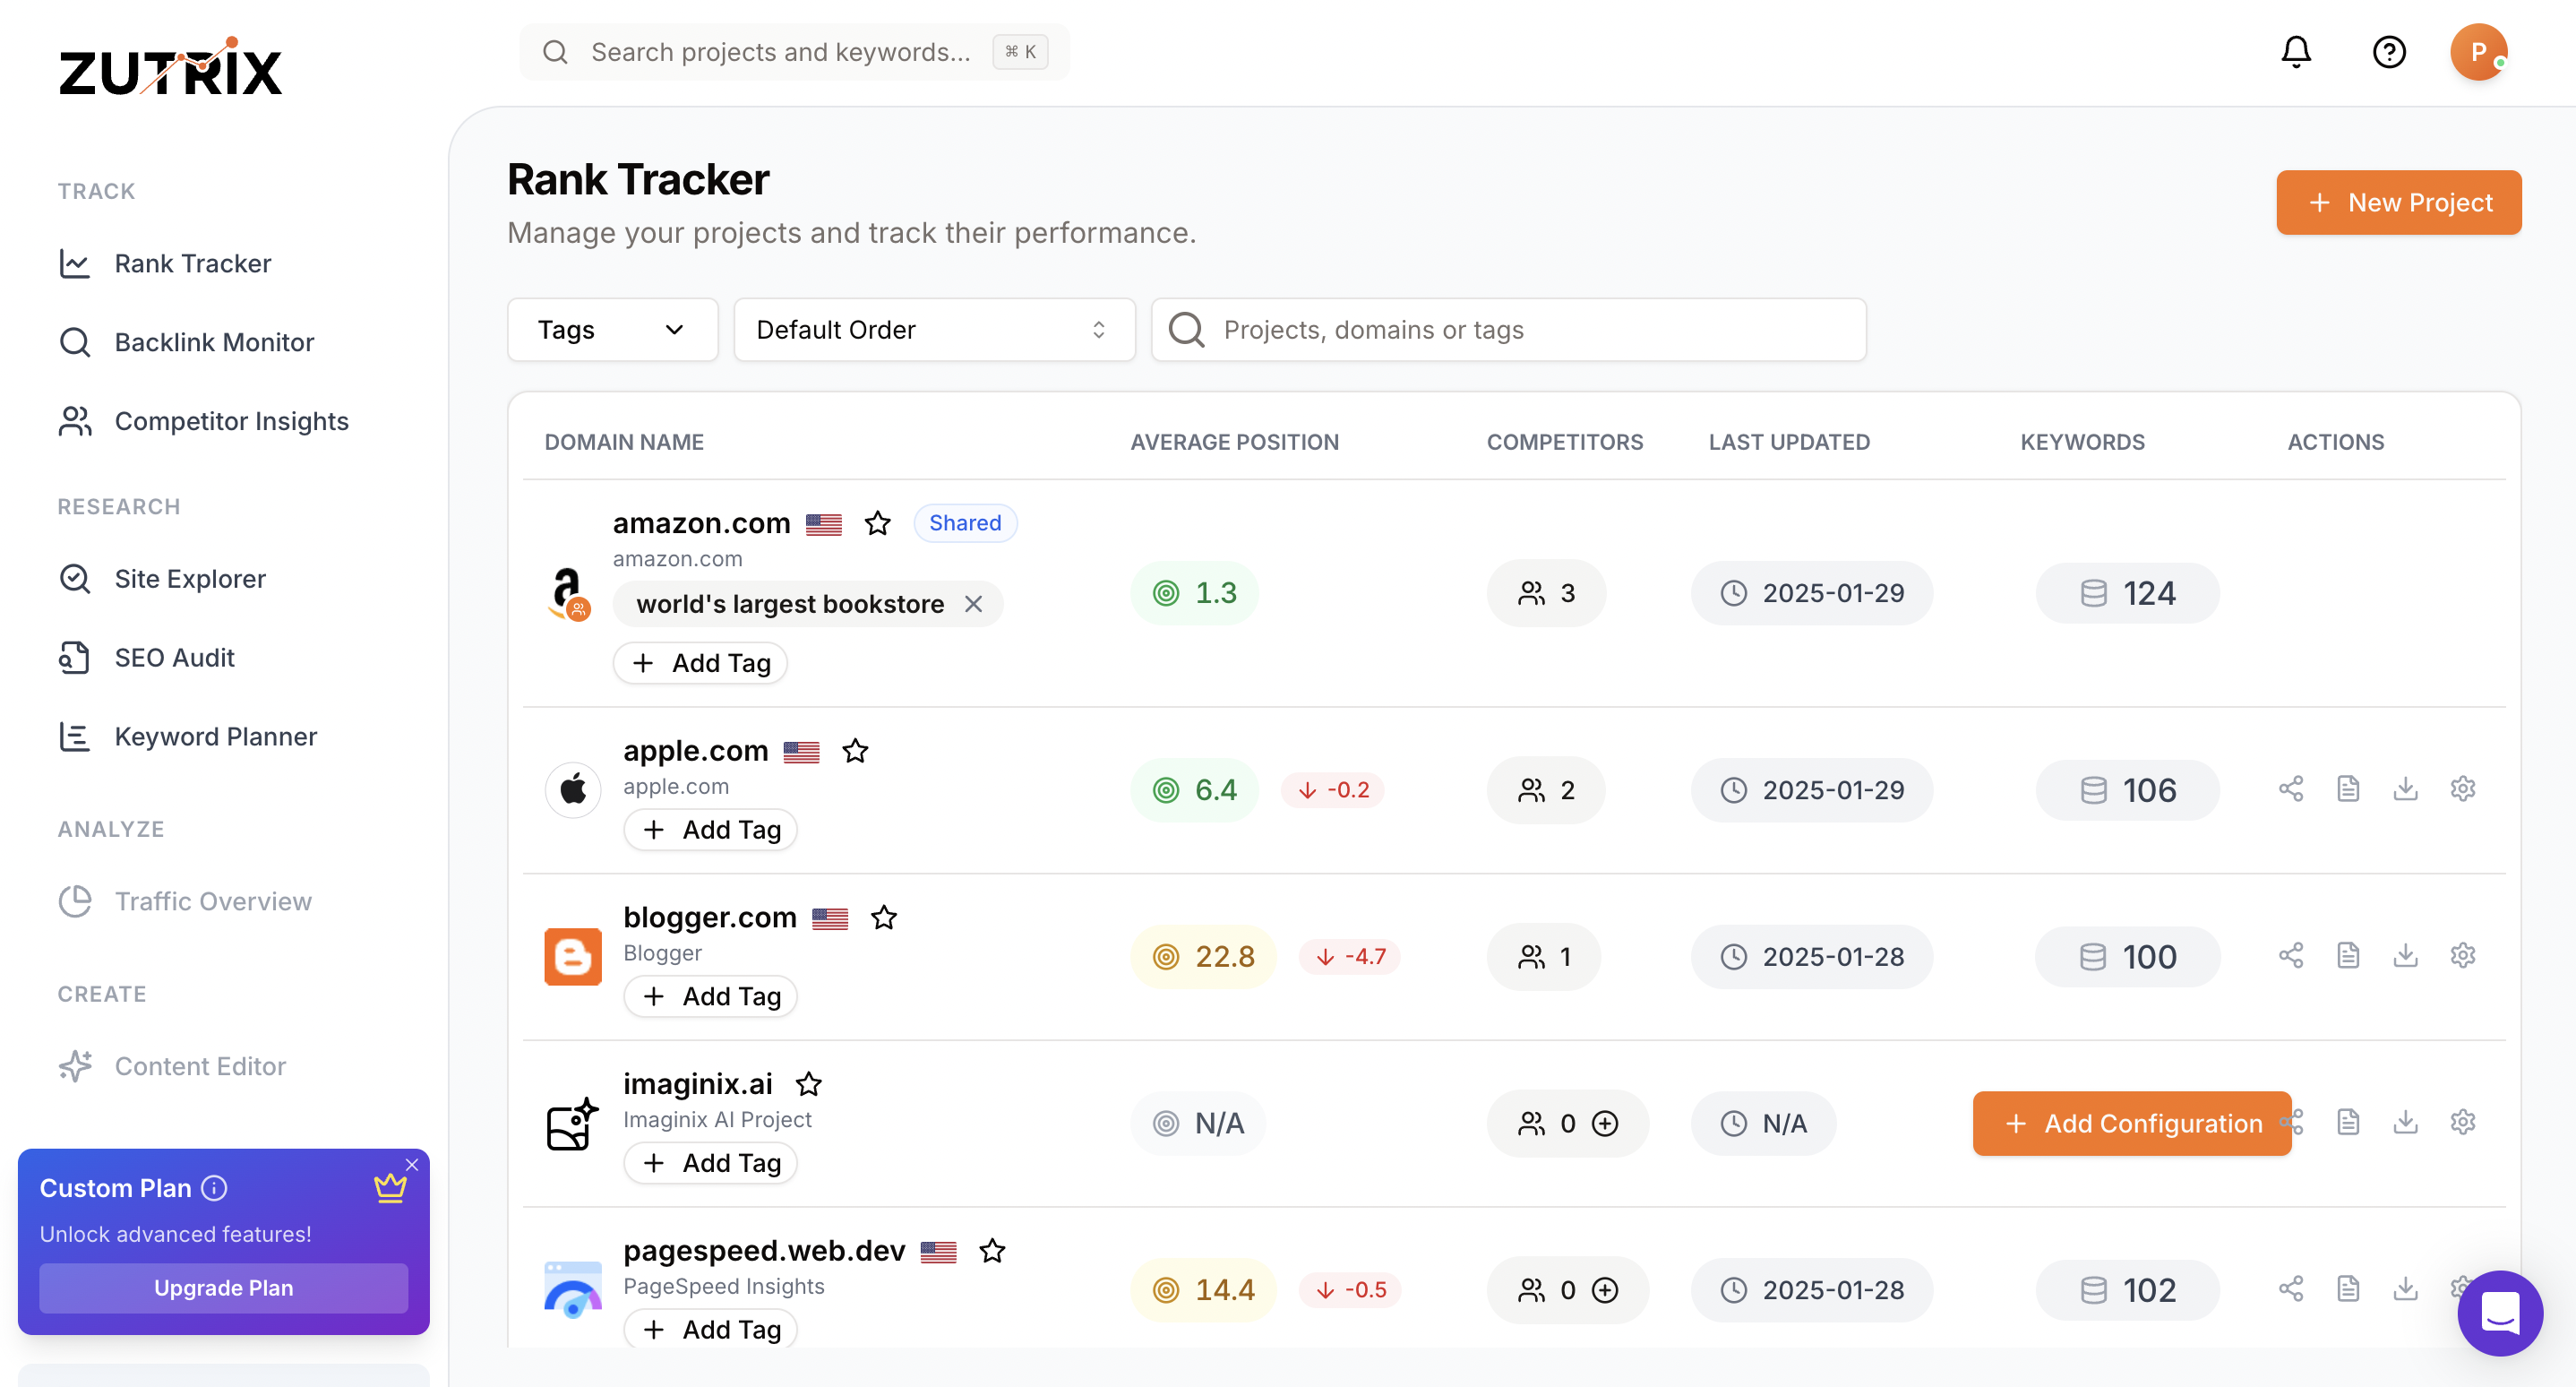The image size is (2576, 1387).
Task: Open Competitor Insights
Action: click(204, 422)
